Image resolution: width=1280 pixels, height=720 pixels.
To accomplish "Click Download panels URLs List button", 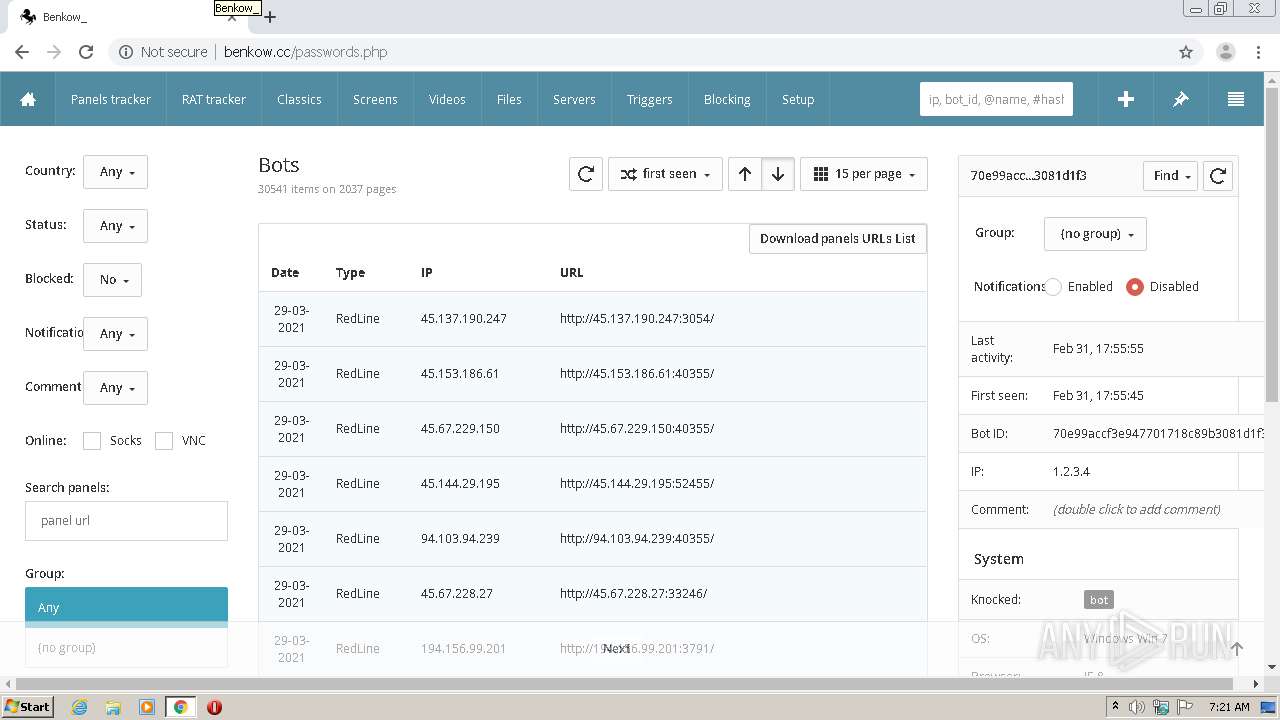I will (x=838, y=238).
